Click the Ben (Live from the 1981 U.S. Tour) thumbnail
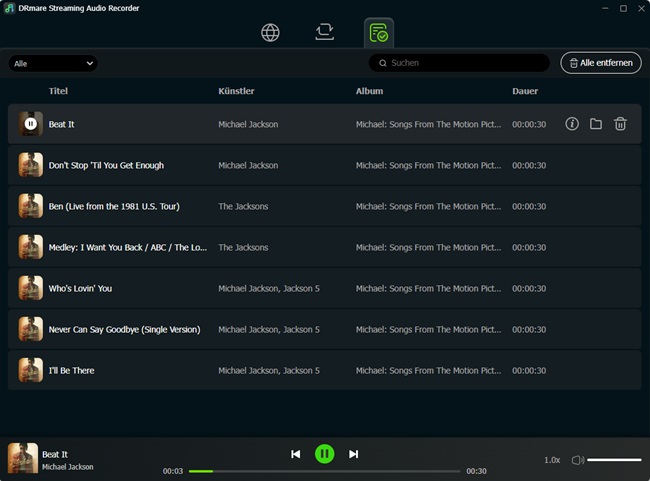This screenshot has width=650, height=481. [30, 206]
